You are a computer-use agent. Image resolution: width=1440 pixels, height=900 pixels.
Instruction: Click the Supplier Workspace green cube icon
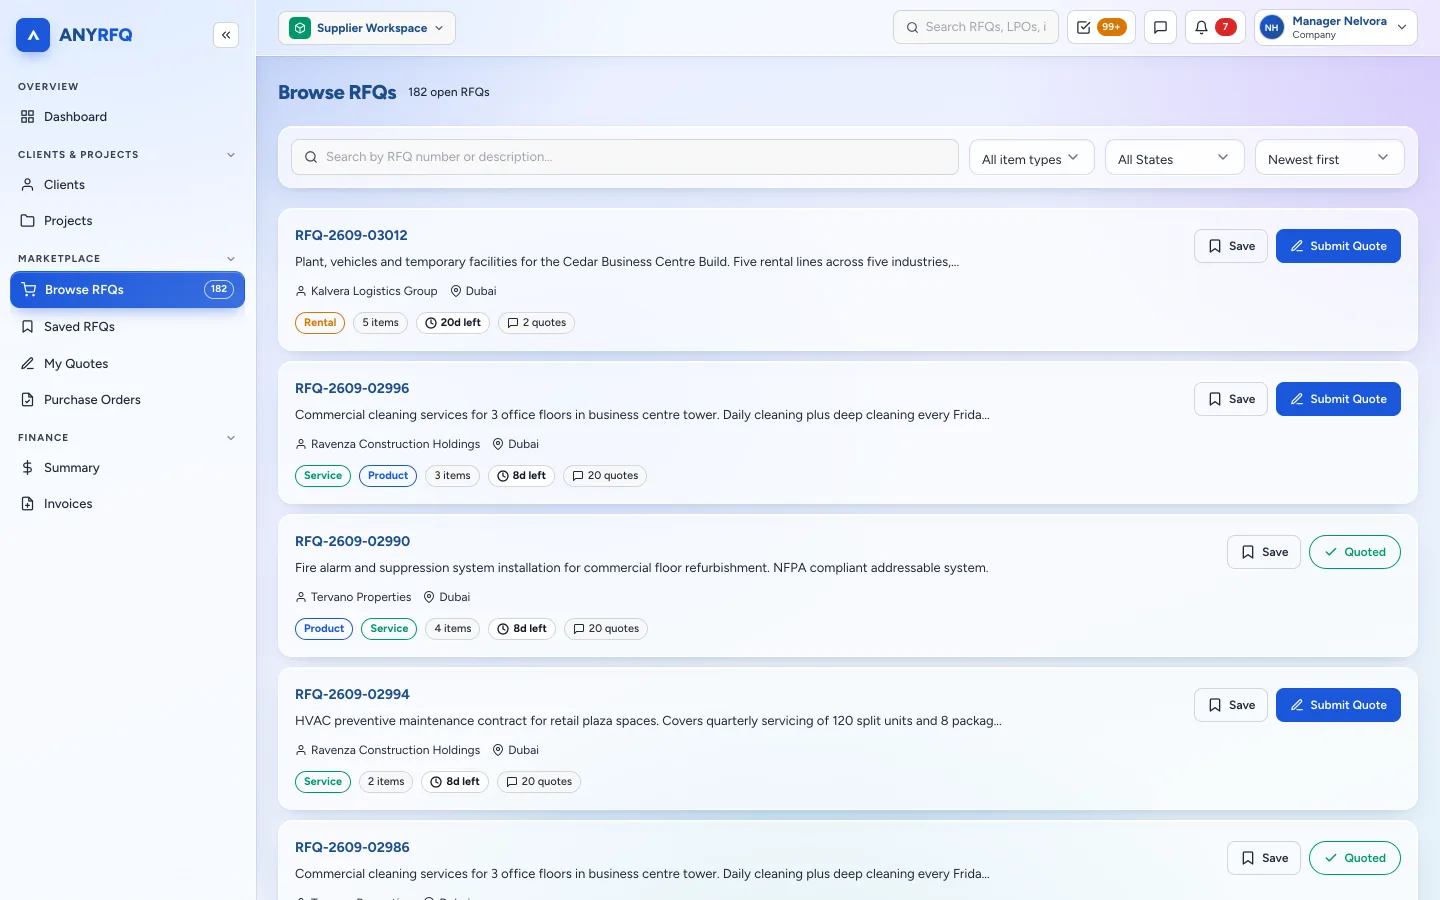300,28
